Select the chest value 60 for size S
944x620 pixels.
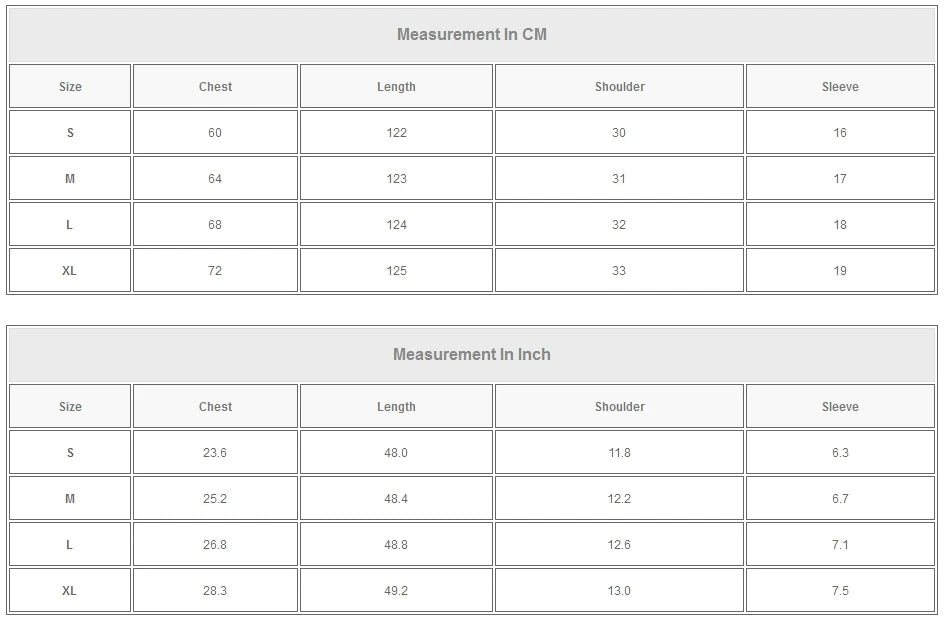point(213,132)
